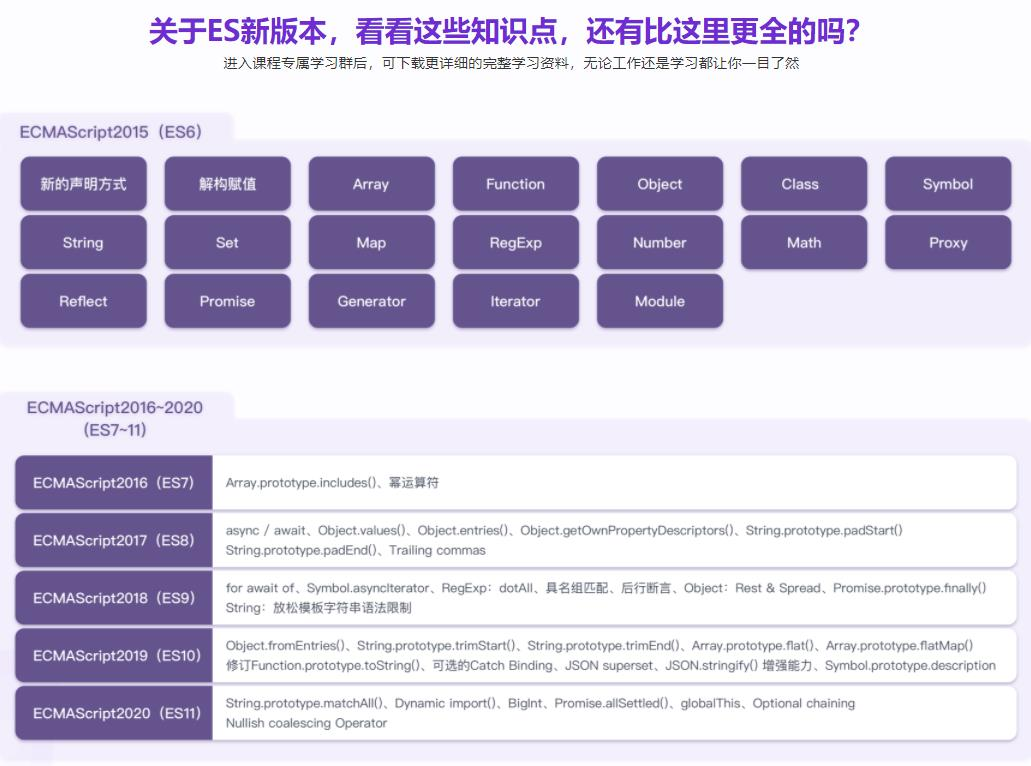
Task: Click the Function topic button
Action: click(515, 184)
